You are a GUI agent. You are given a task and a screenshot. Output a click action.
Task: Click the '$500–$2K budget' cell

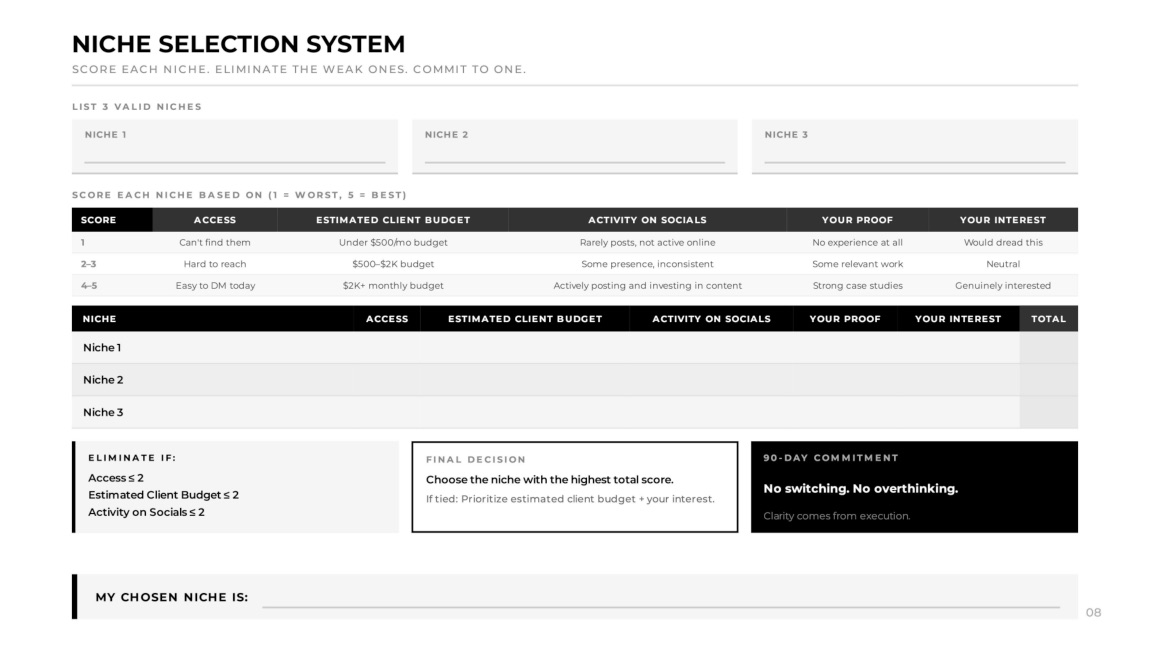pyautogui.click(x=393, y=264)
